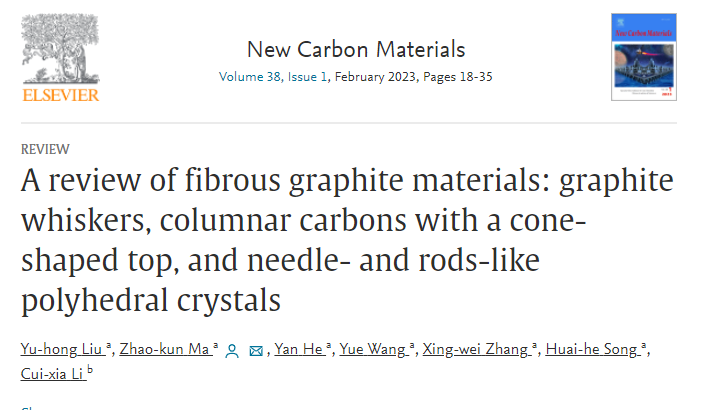Screen dimensions: 701x410
Task: Click author name Xing-wei Zhang
Action: click(477, 349)
